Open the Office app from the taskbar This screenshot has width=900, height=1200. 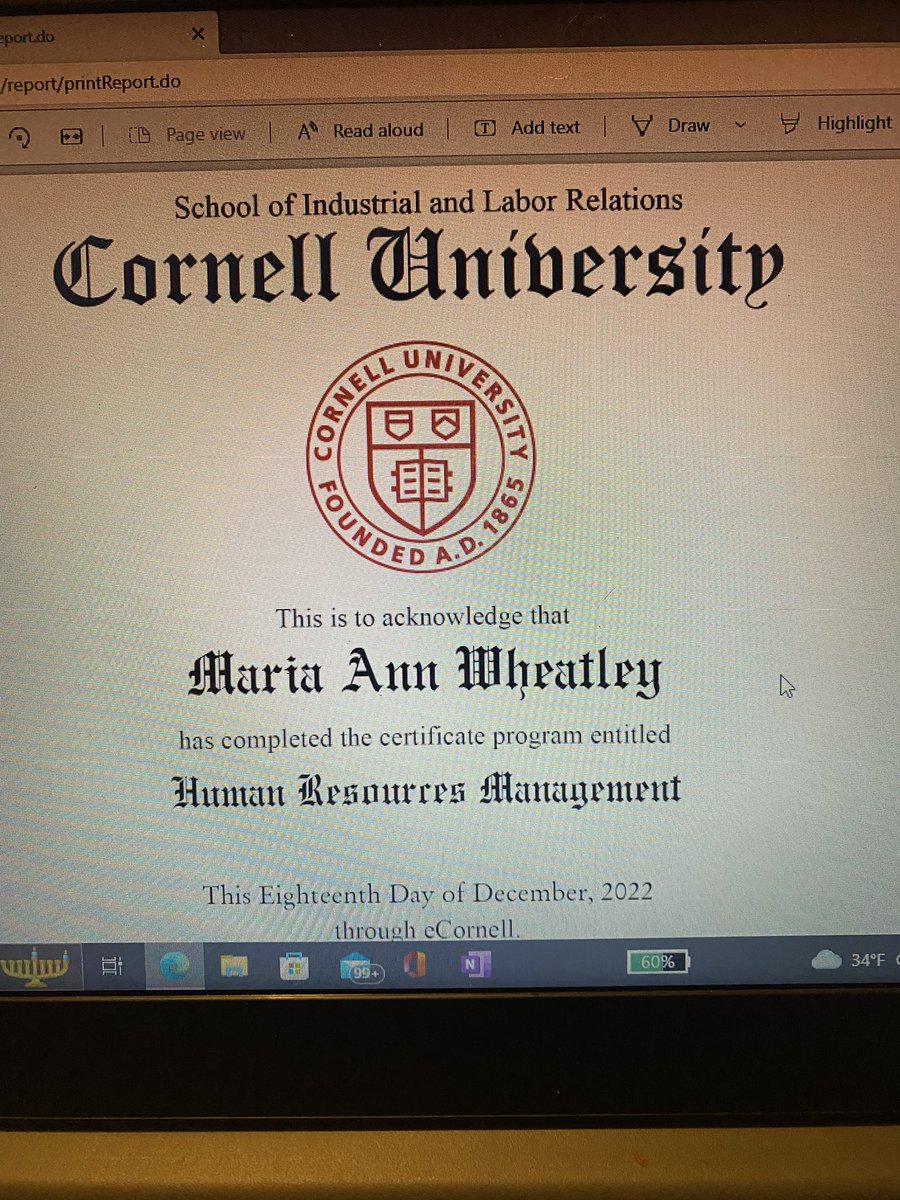point(414,966)
